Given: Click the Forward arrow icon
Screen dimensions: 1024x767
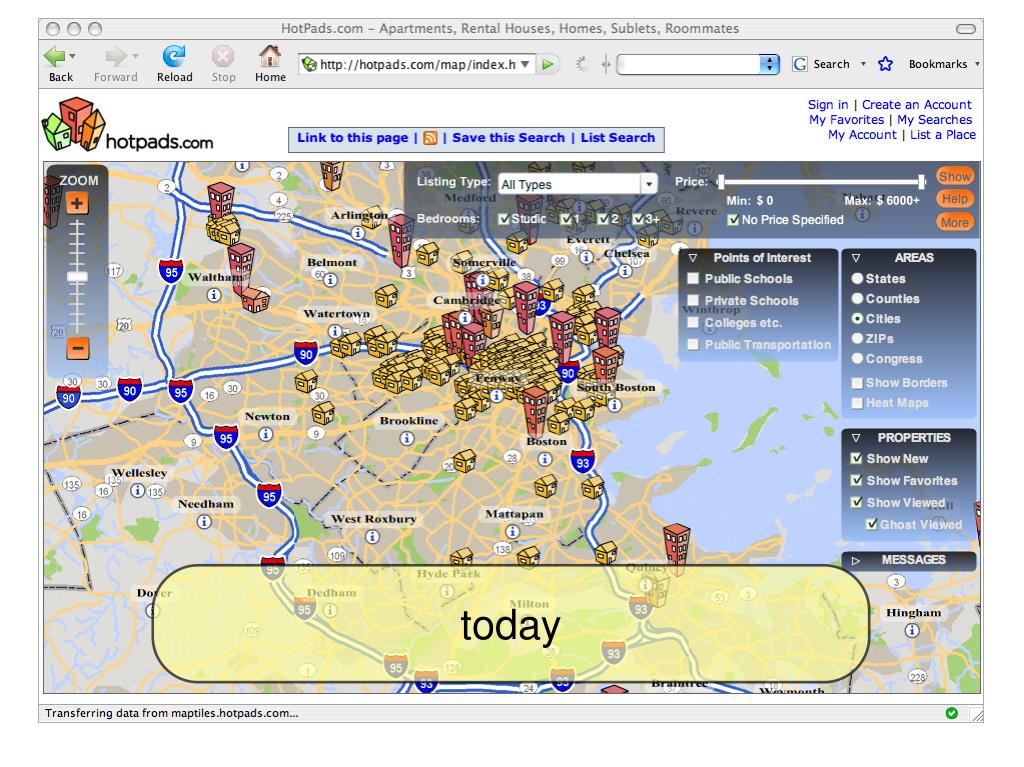Looking at the screenshot, I should [x=116, y=57].
